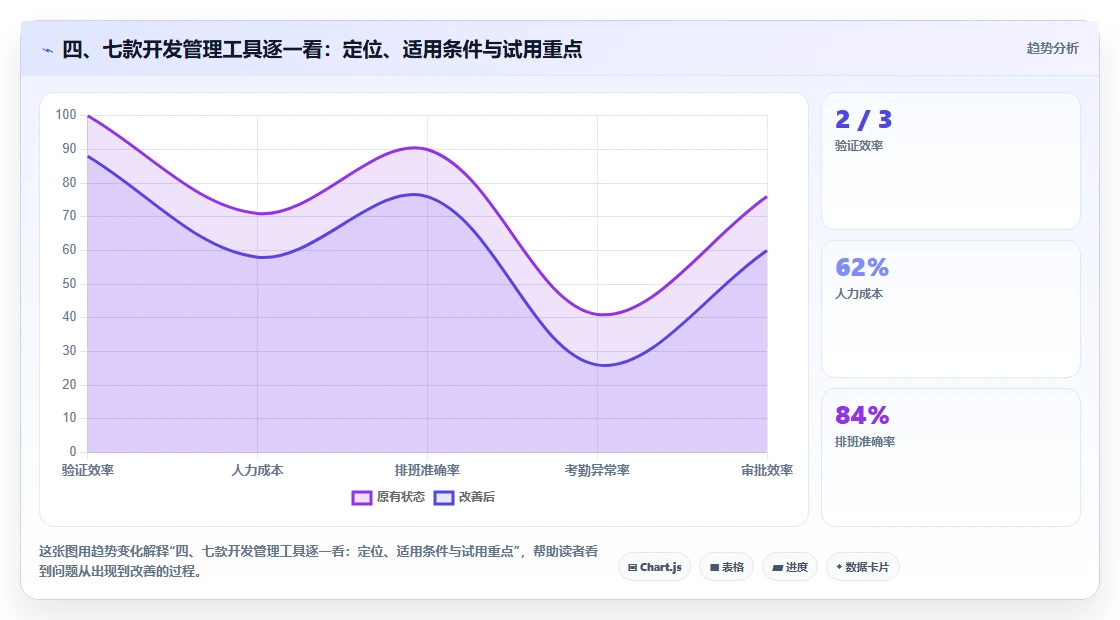Click the 考勤异常率 x-axis label
Screen dimensions: 1120x620
coord(597,470)
